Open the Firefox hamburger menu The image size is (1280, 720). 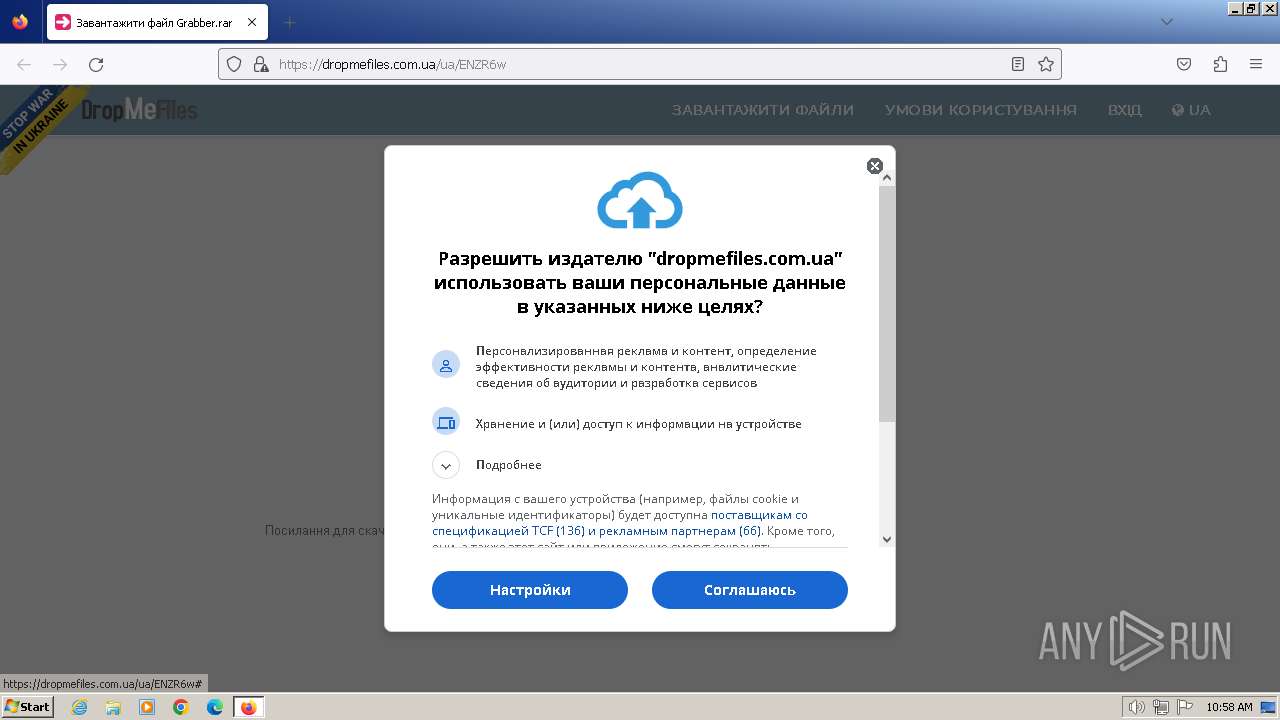pos(1256,64)
